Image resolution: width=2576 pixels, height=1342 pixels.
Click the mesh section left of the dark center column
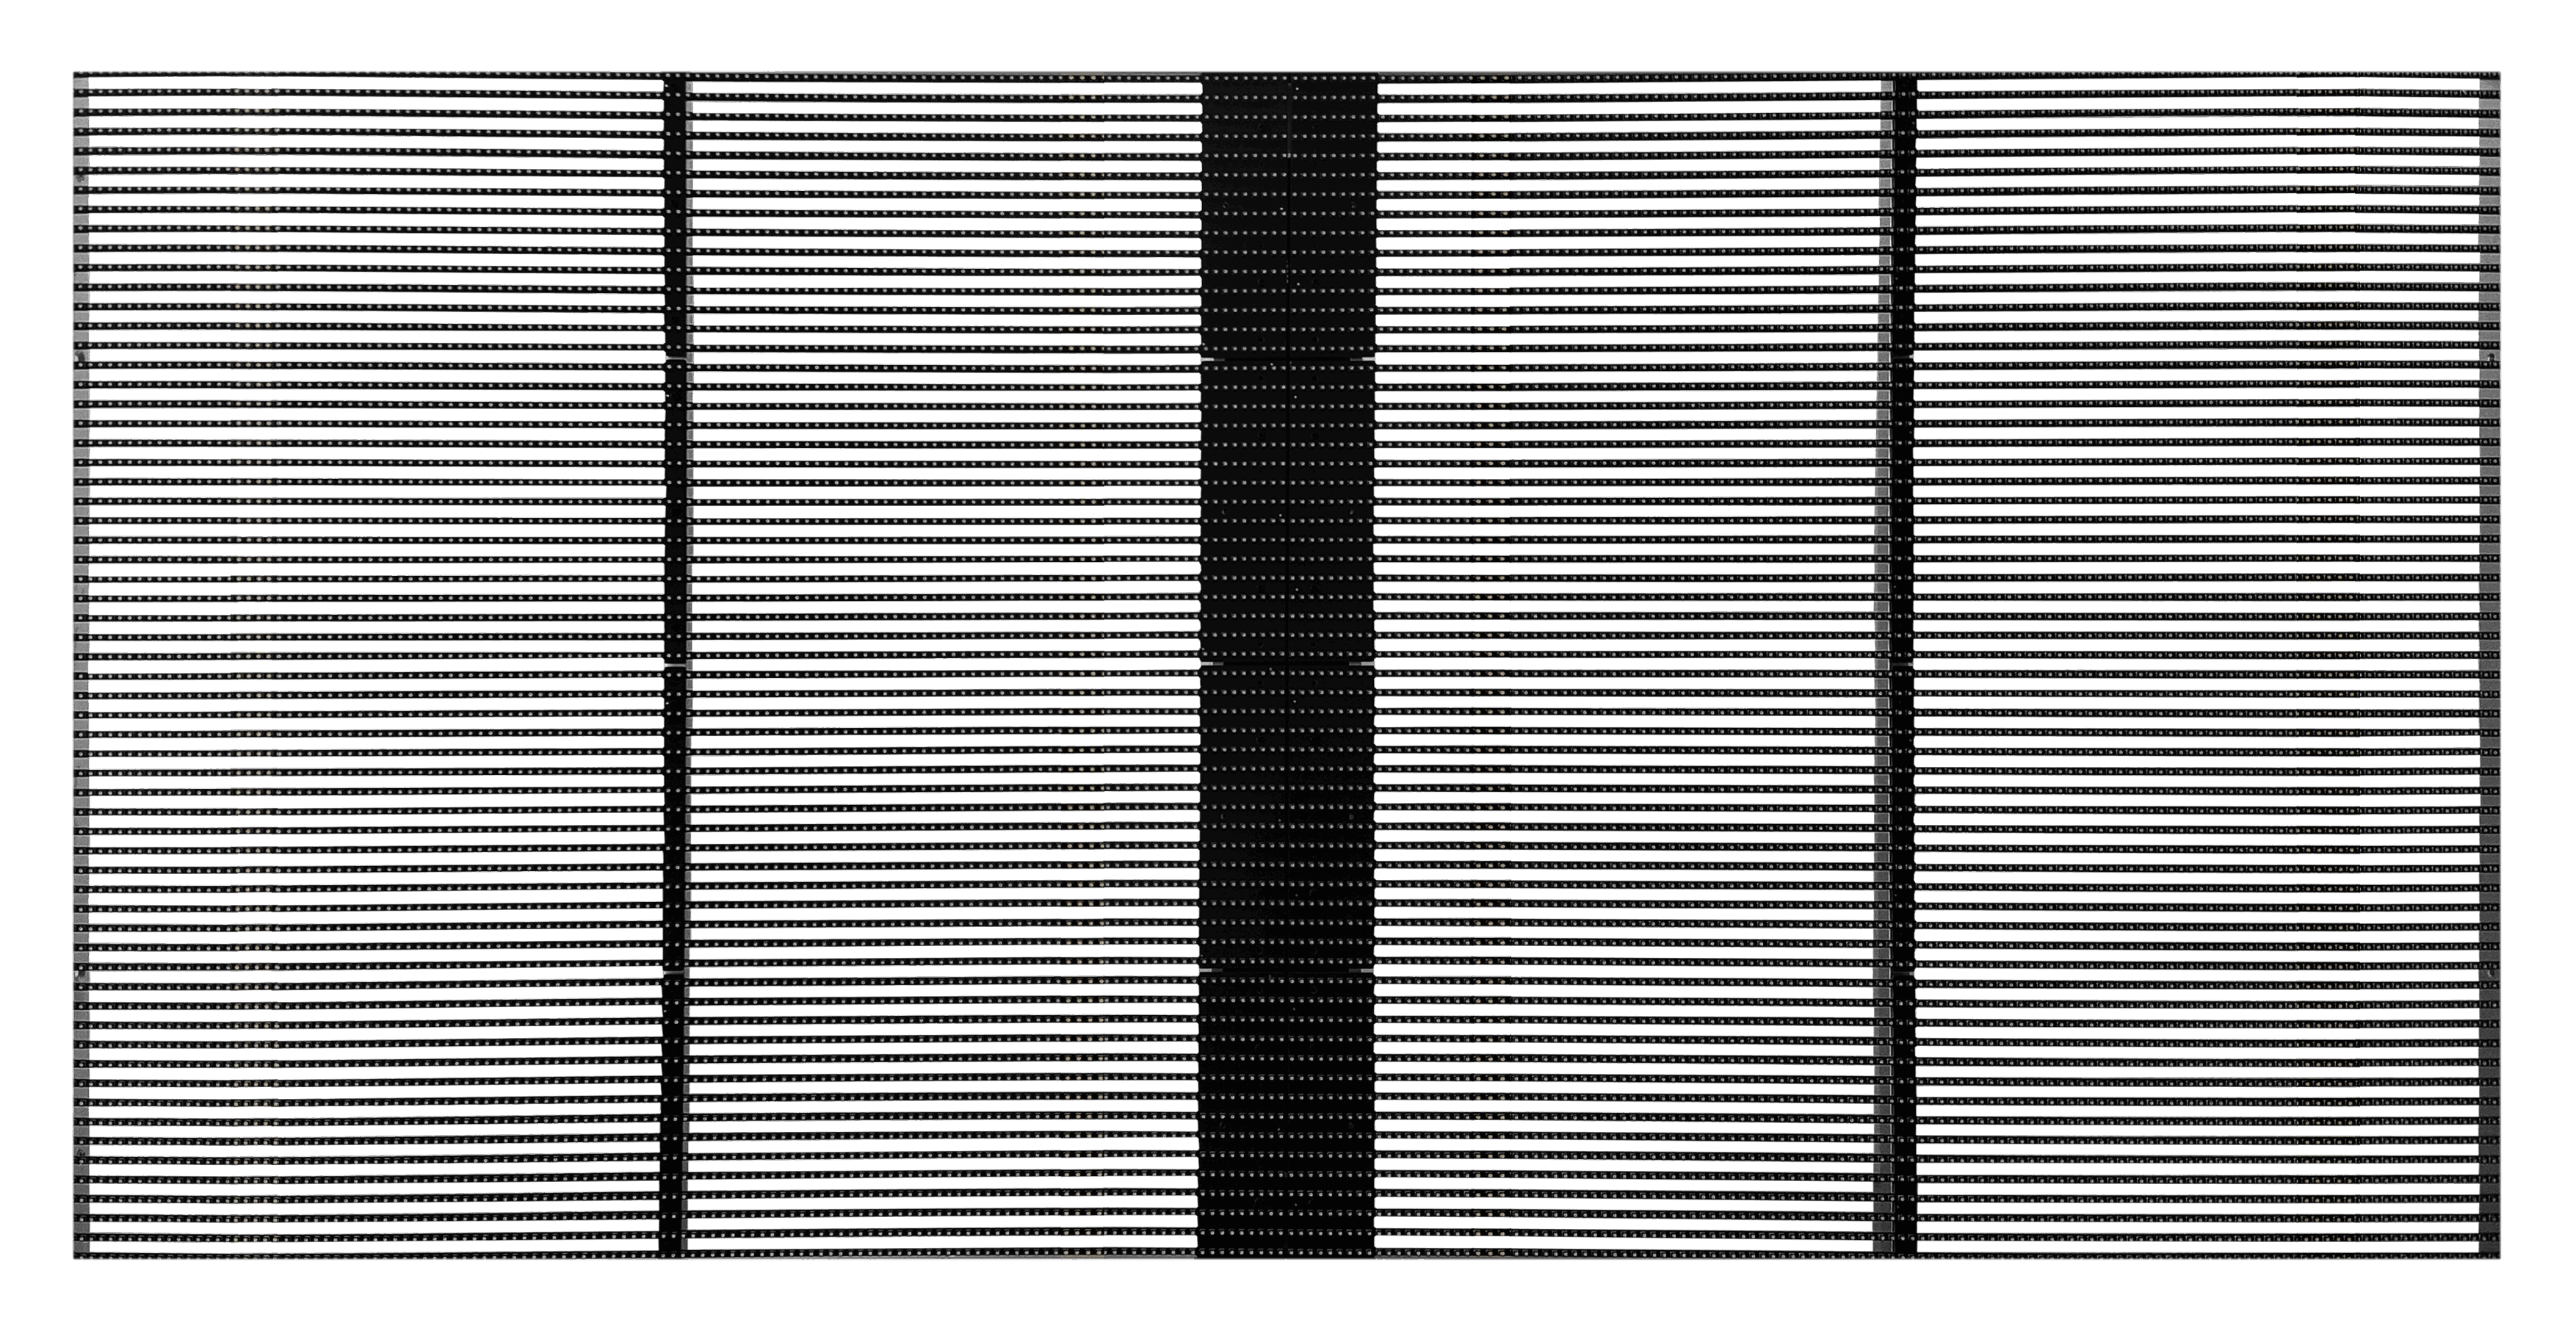(942, 665)
